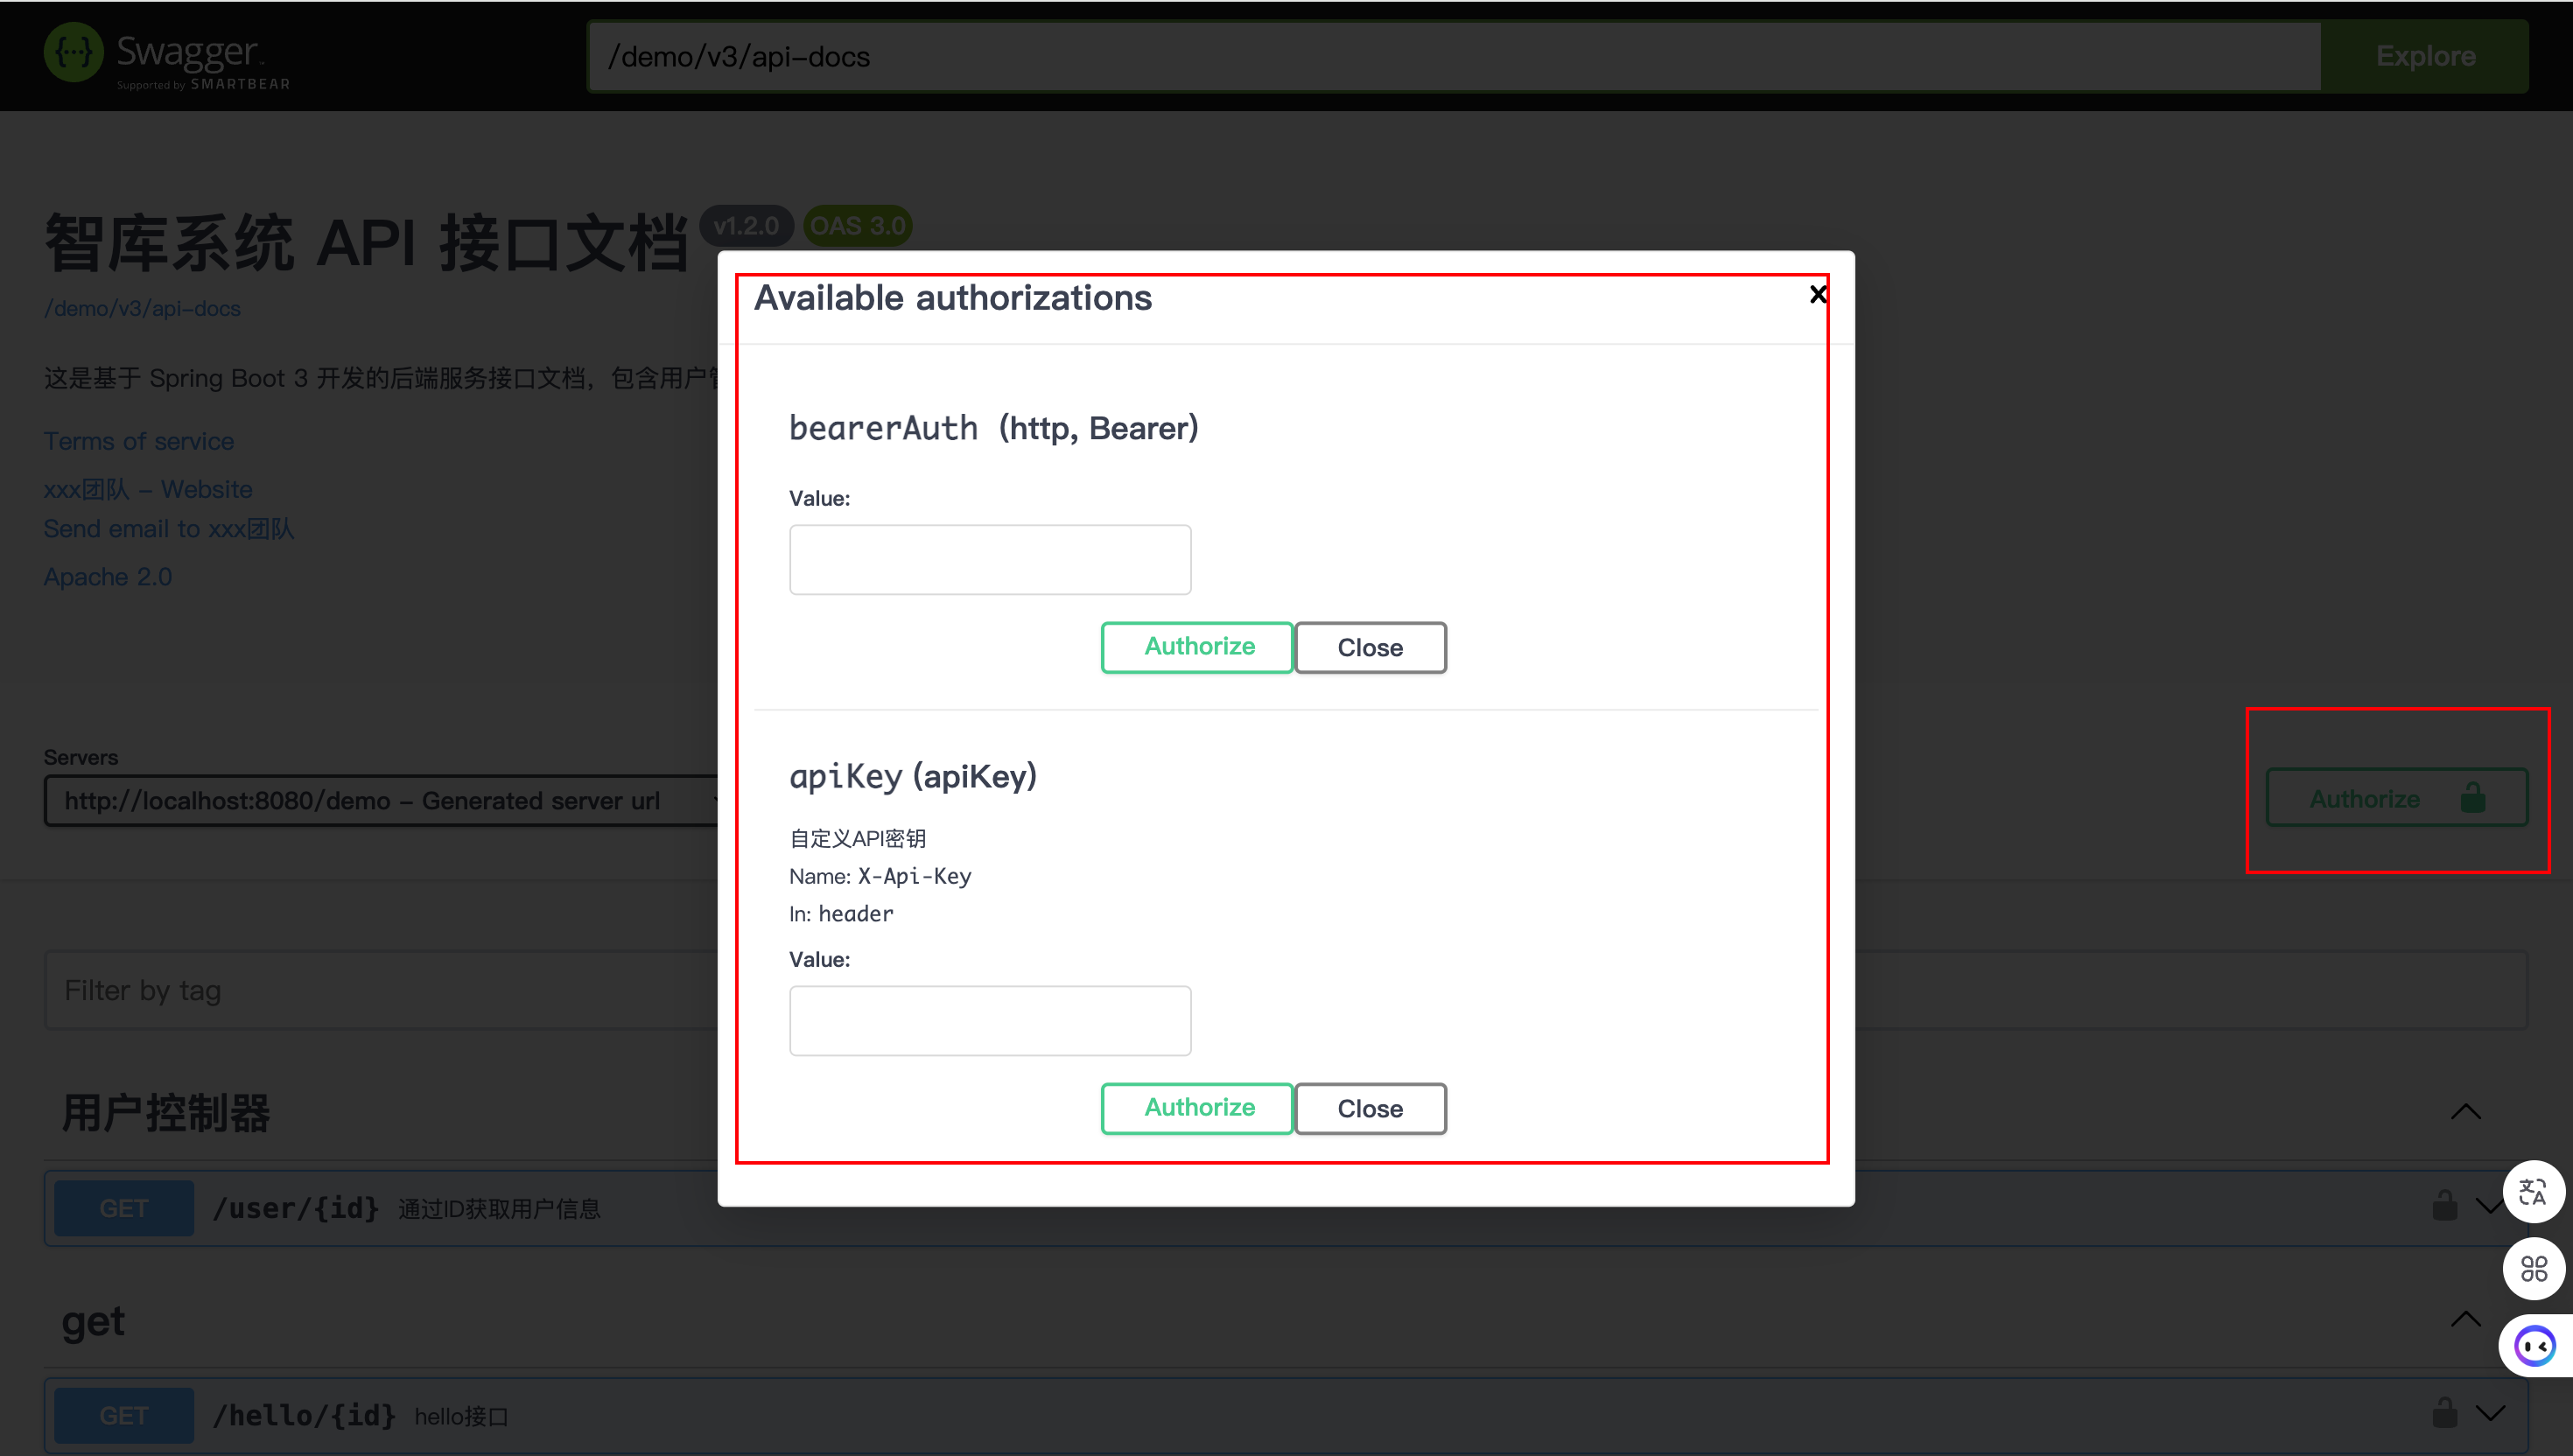2573x1456 pixels.
Task: Click the apiKey Value input field
Action: 990,1021
